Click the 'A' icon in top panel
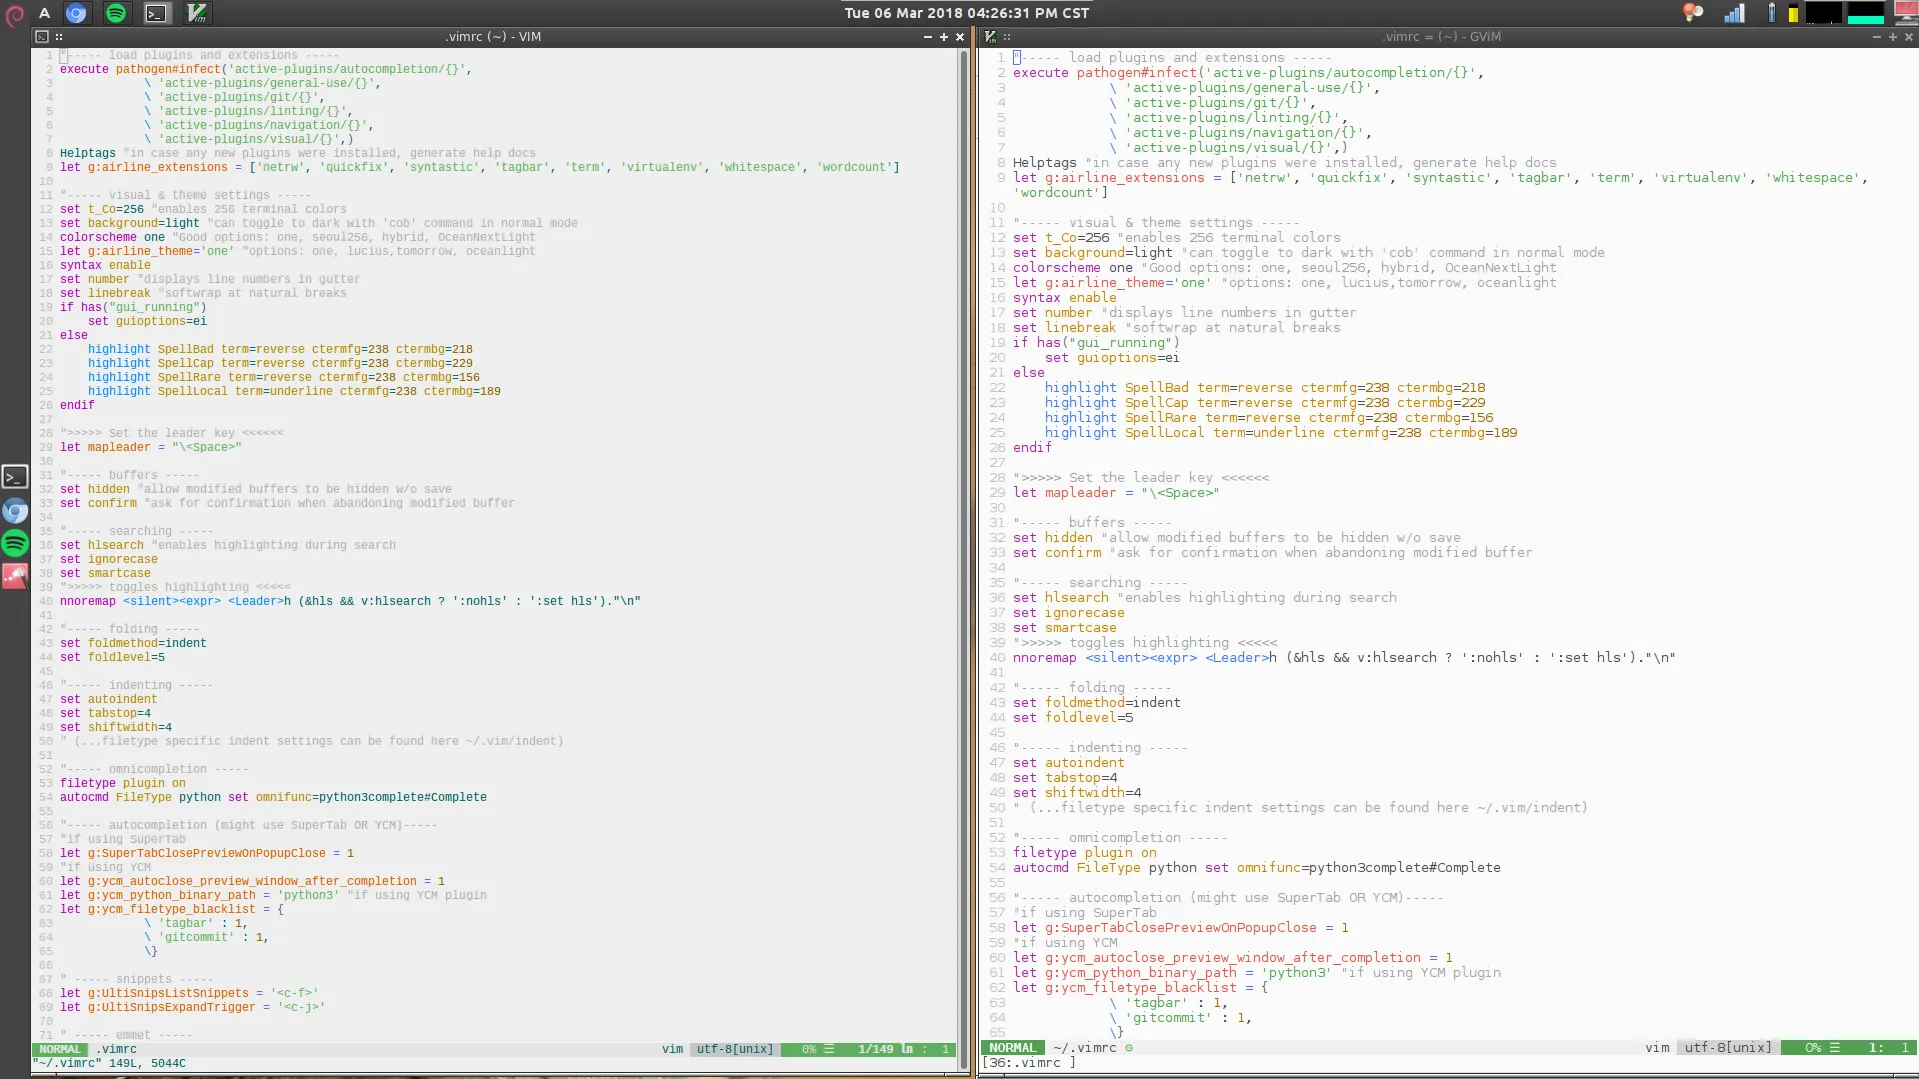This screenshot has width=1919, height=1079. click(44, 13)
